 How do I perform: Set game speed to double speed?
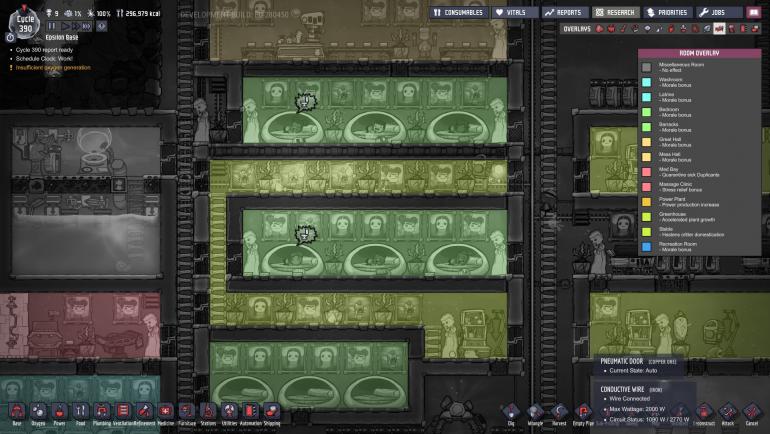(x=76, y=26)
